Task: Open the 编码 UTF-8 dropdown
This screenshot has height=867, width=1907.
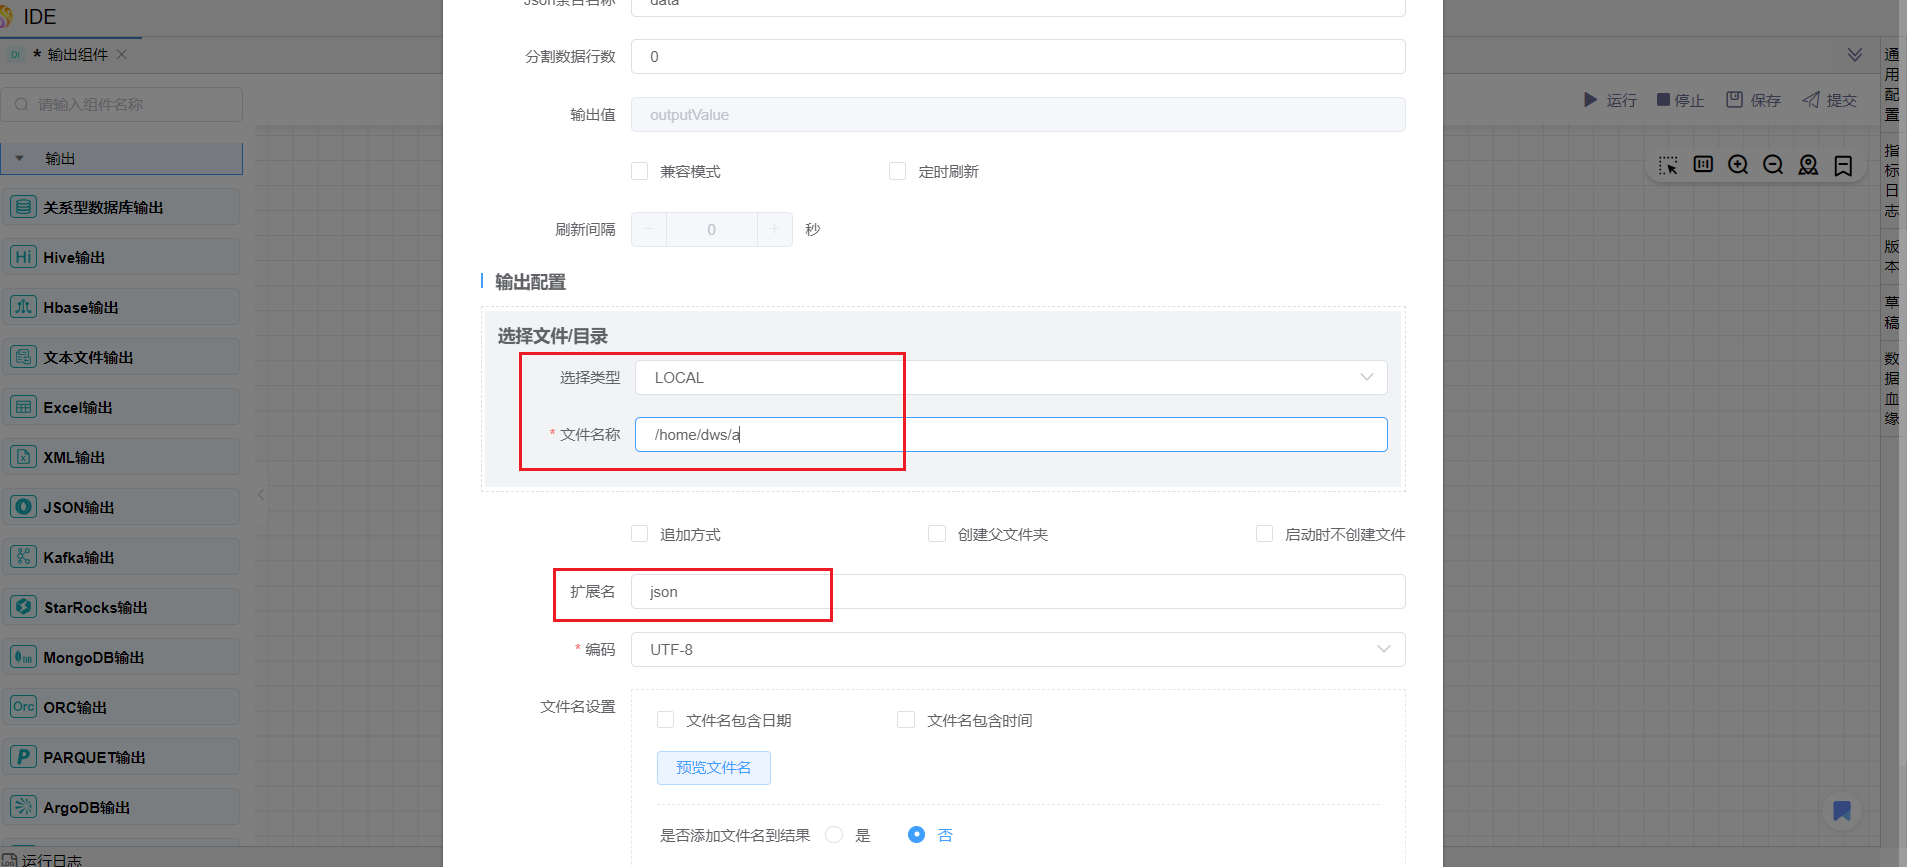Action: click(x=1017, y=650)
